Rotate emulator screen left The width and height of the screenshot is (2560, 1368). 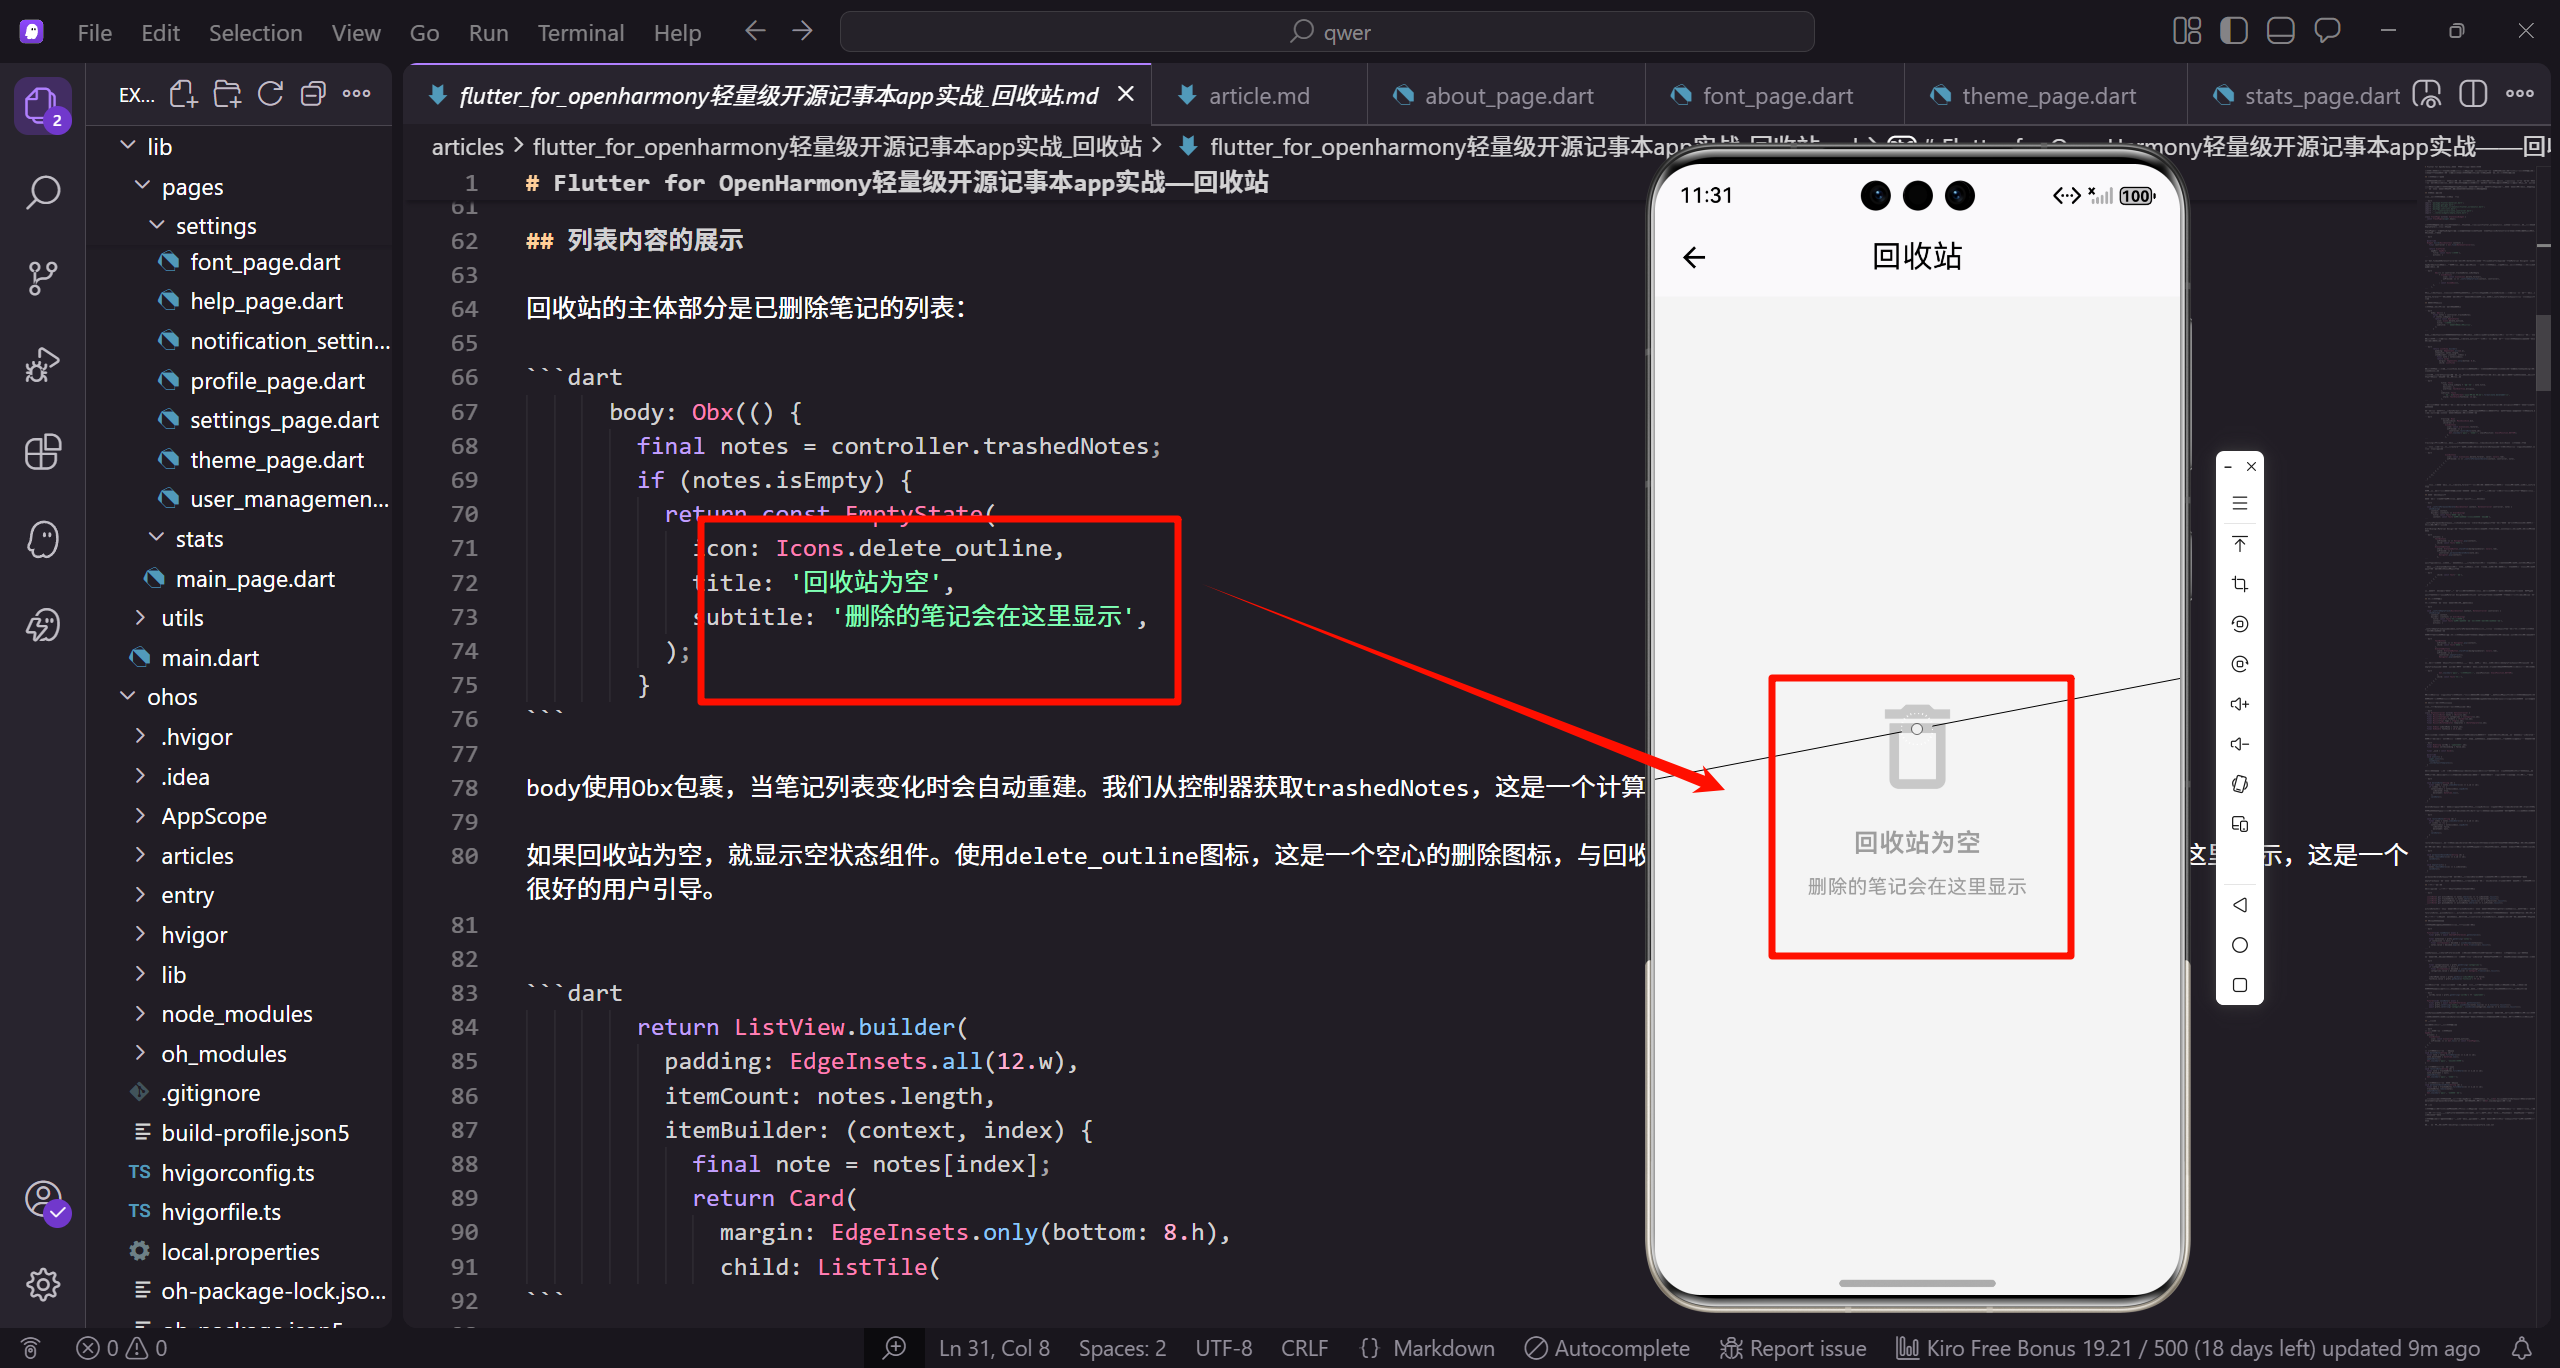(2240, 624)
